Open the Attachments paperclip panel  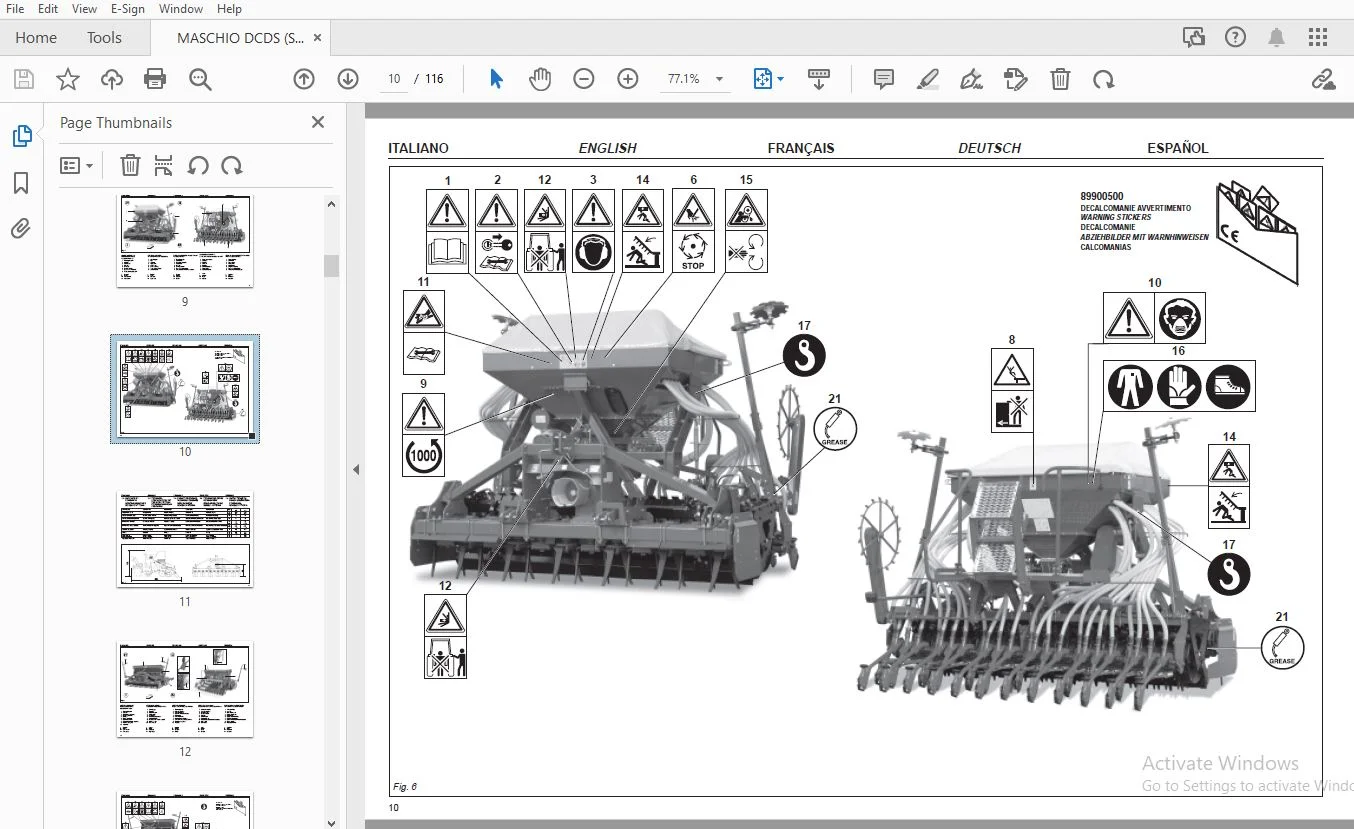click(21, 229)
